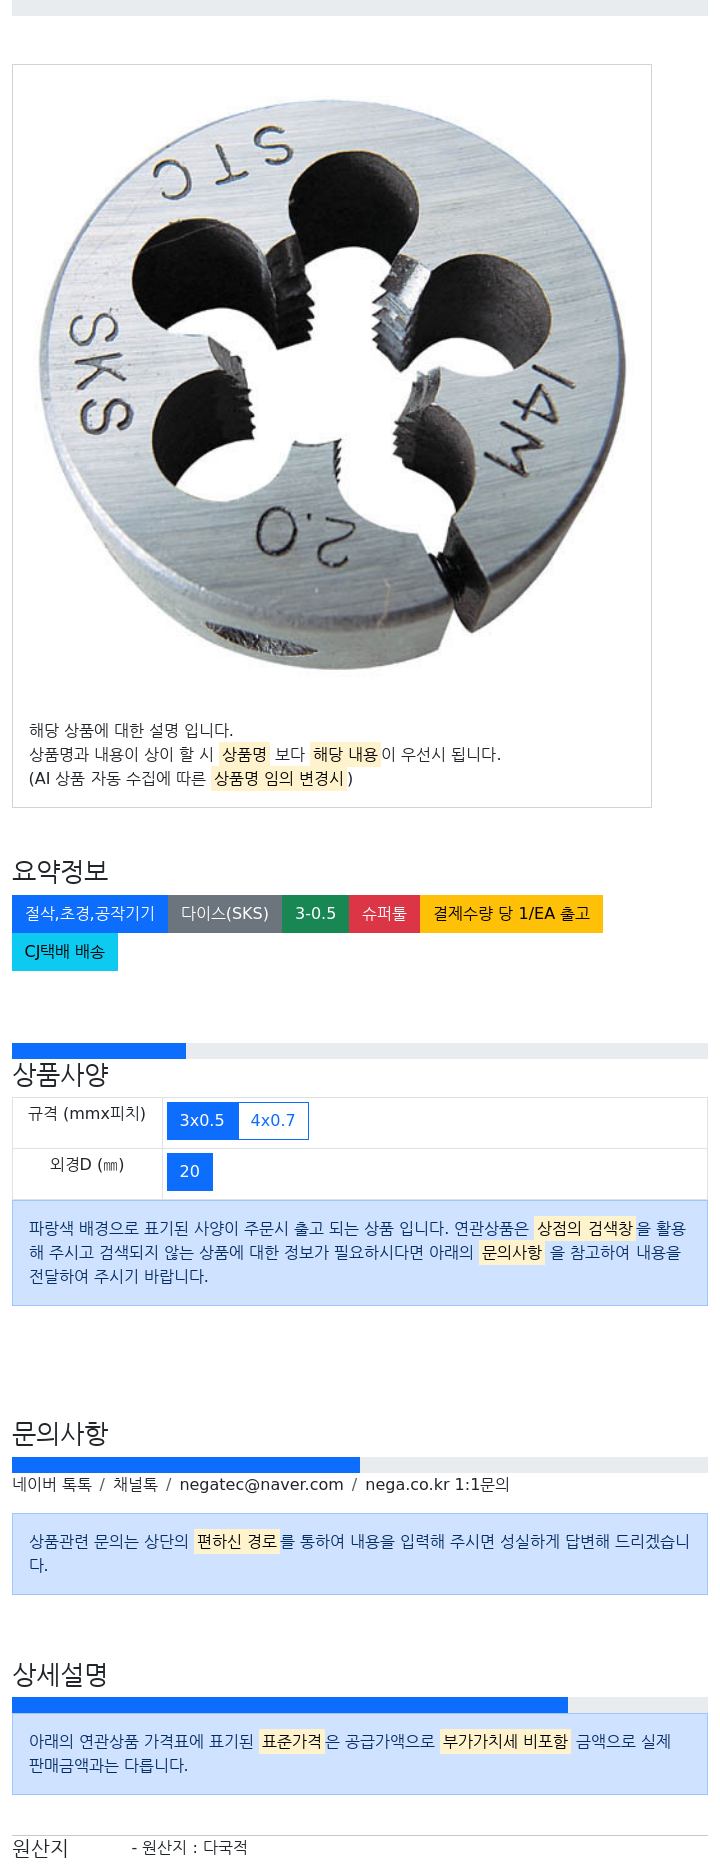Click the CJ택배 배송 shipping badge
Viewport: 720px width, 1868px height.
click(65, 952)
